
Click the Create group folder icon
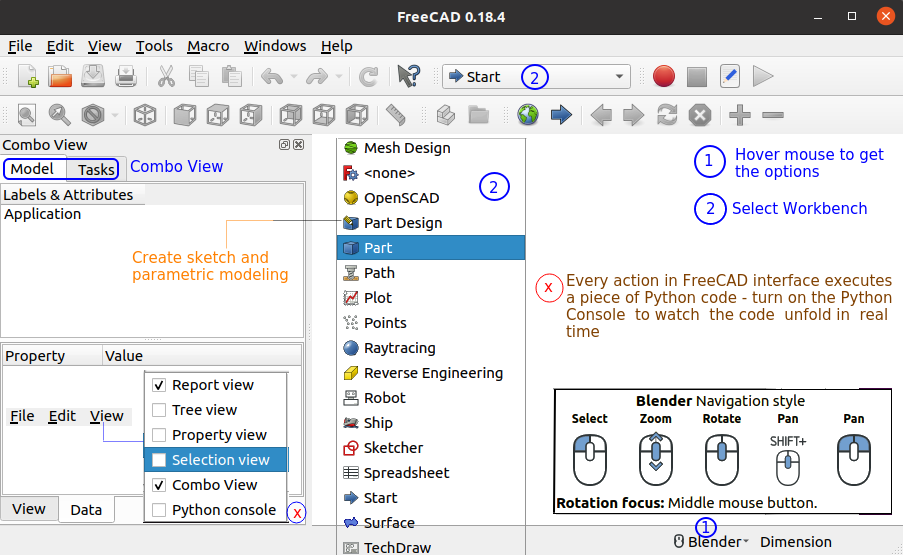tap(479, 115)
